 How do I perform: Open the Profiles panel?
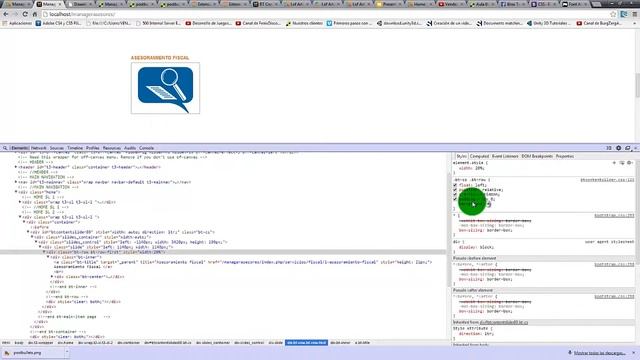pos(93,148)
